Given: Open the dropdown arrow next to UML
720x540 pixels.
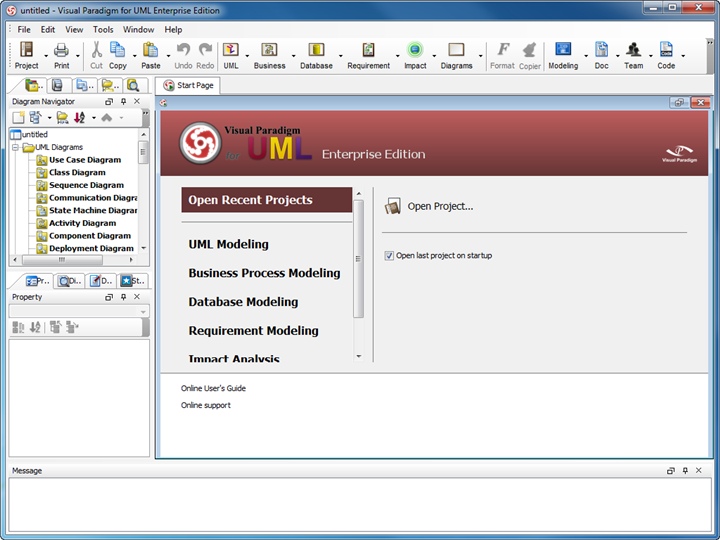Looking at the screenshot, I should click(247, 56).
